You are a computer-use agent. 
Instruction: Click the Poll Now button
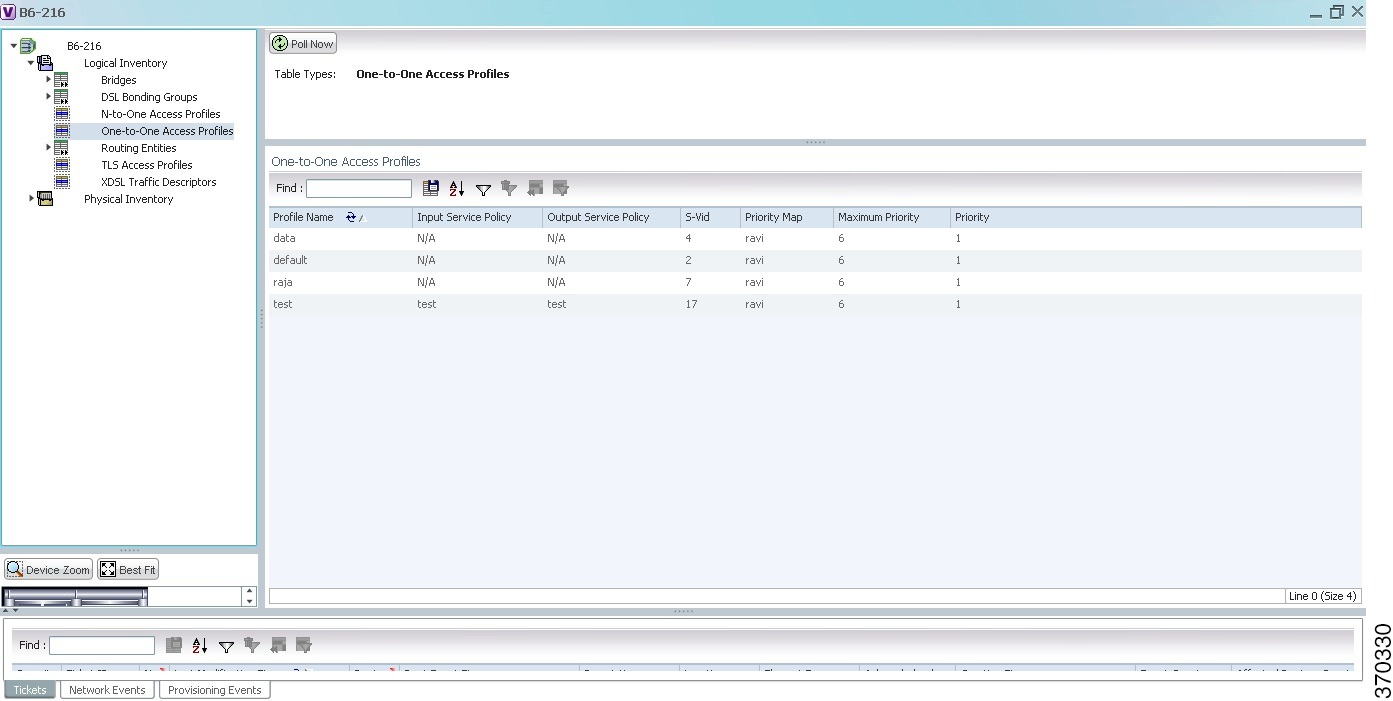[303, 44]
